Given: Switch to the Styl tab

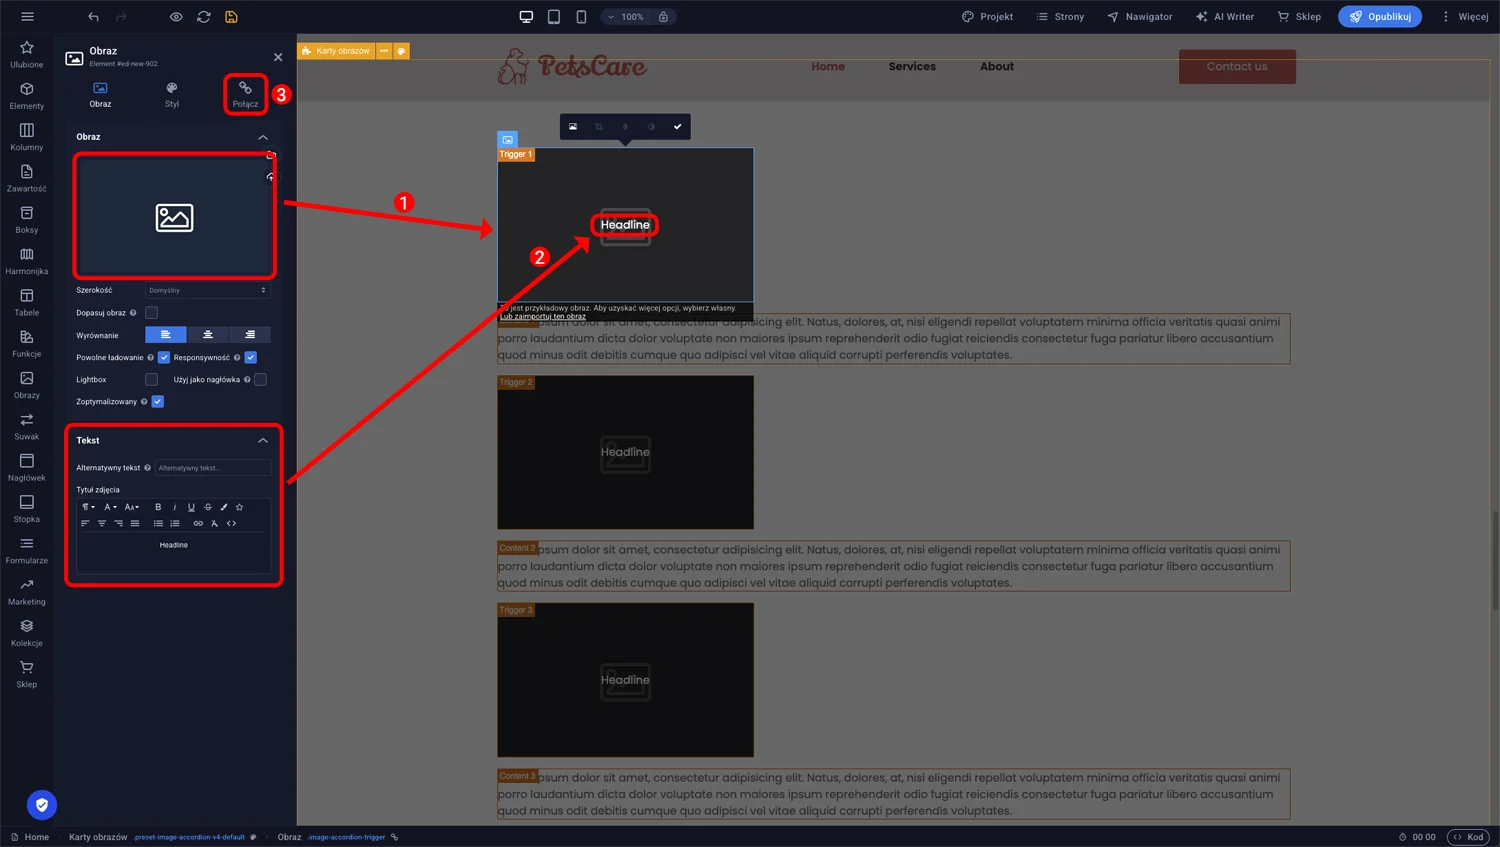Looking at the screenshot, I should pyautogui.click(x=172, y=94).
